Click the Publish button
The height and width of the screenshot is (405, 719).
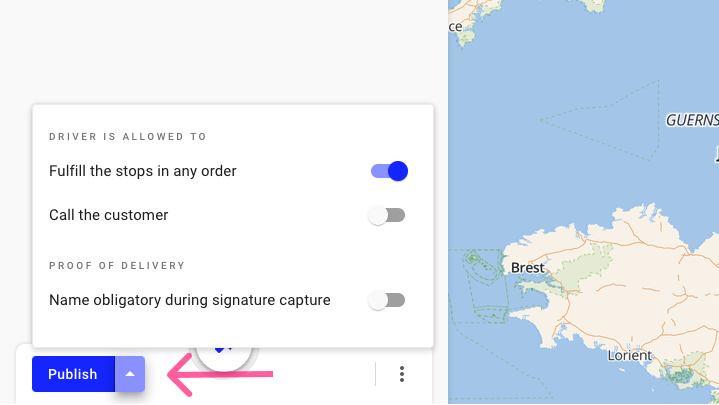[73, 374]
